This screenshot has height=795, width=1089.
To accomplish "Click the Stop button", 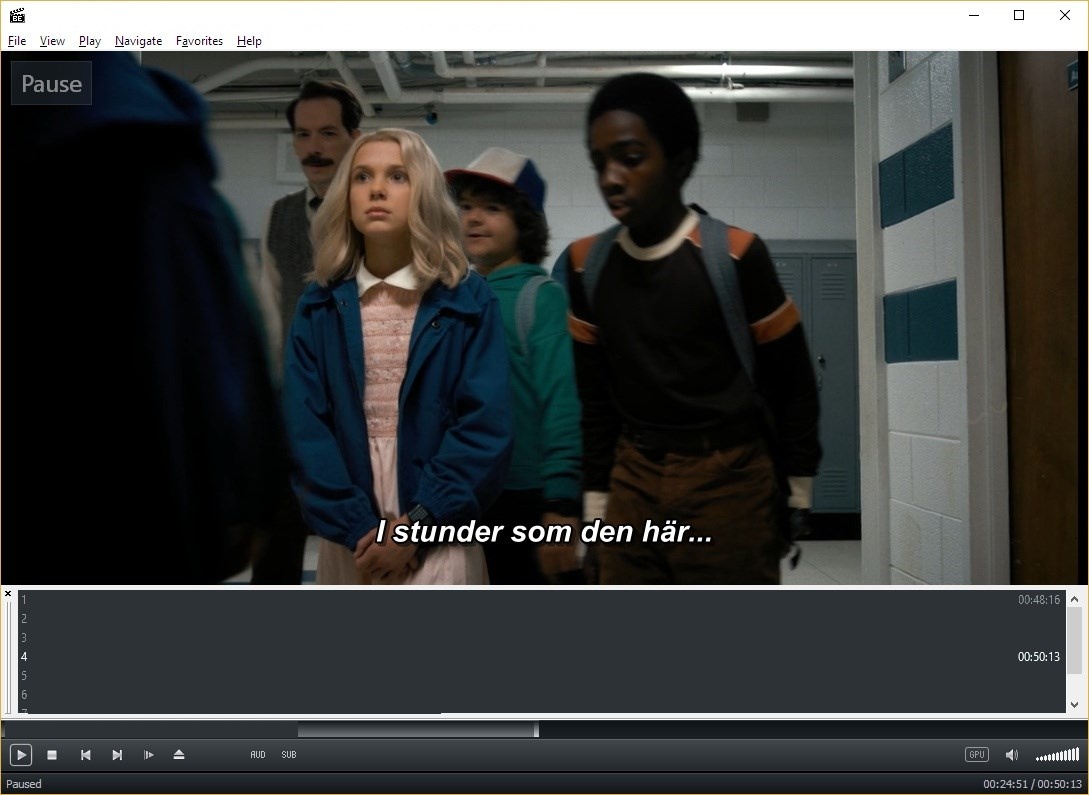I will 51,755.
